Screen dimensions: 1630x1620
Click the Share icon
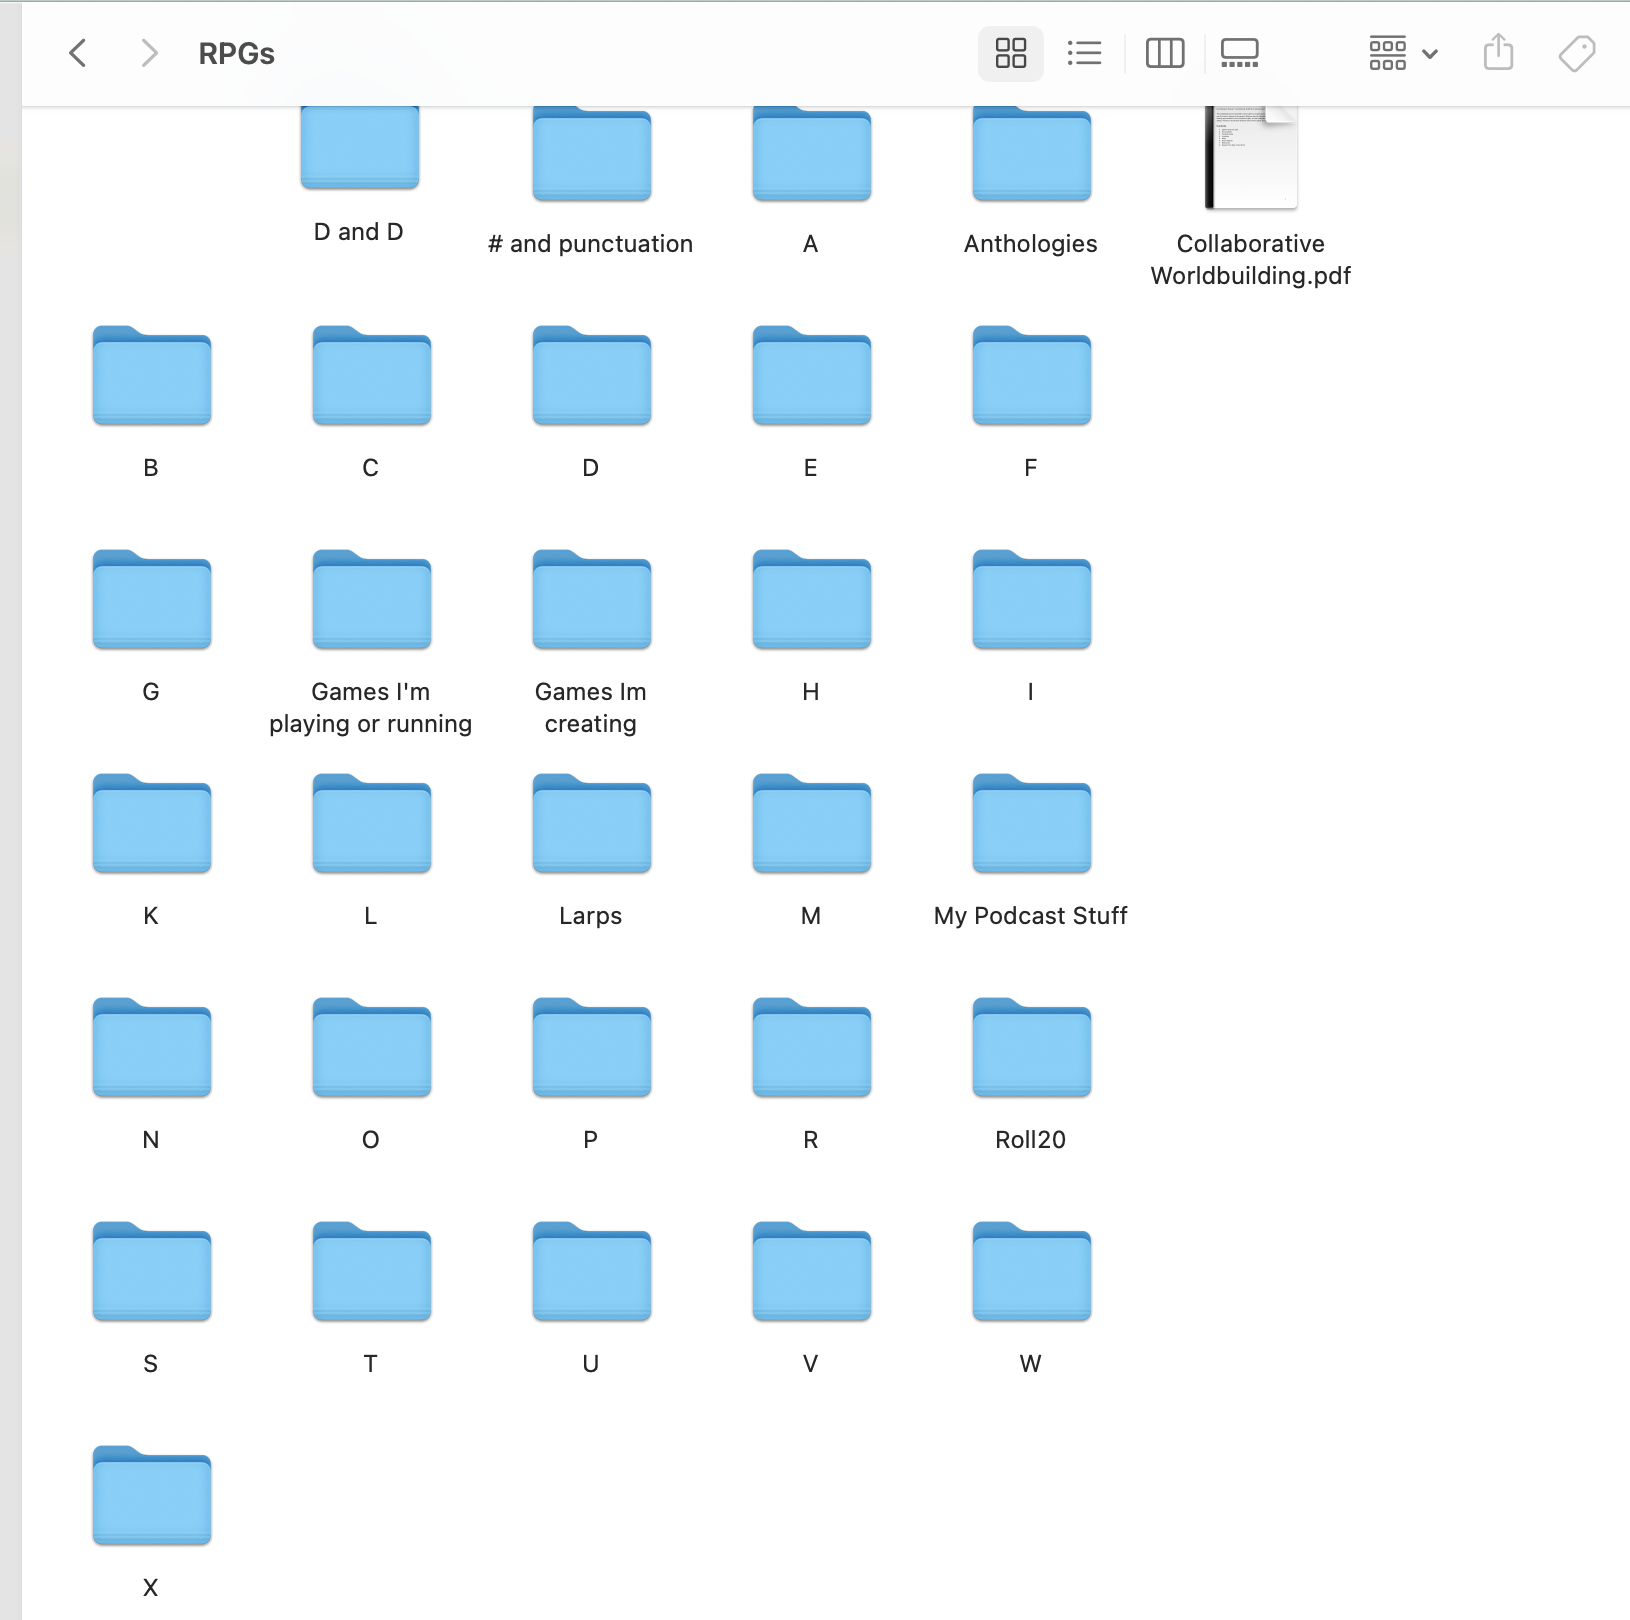(x=1498, y=53)
